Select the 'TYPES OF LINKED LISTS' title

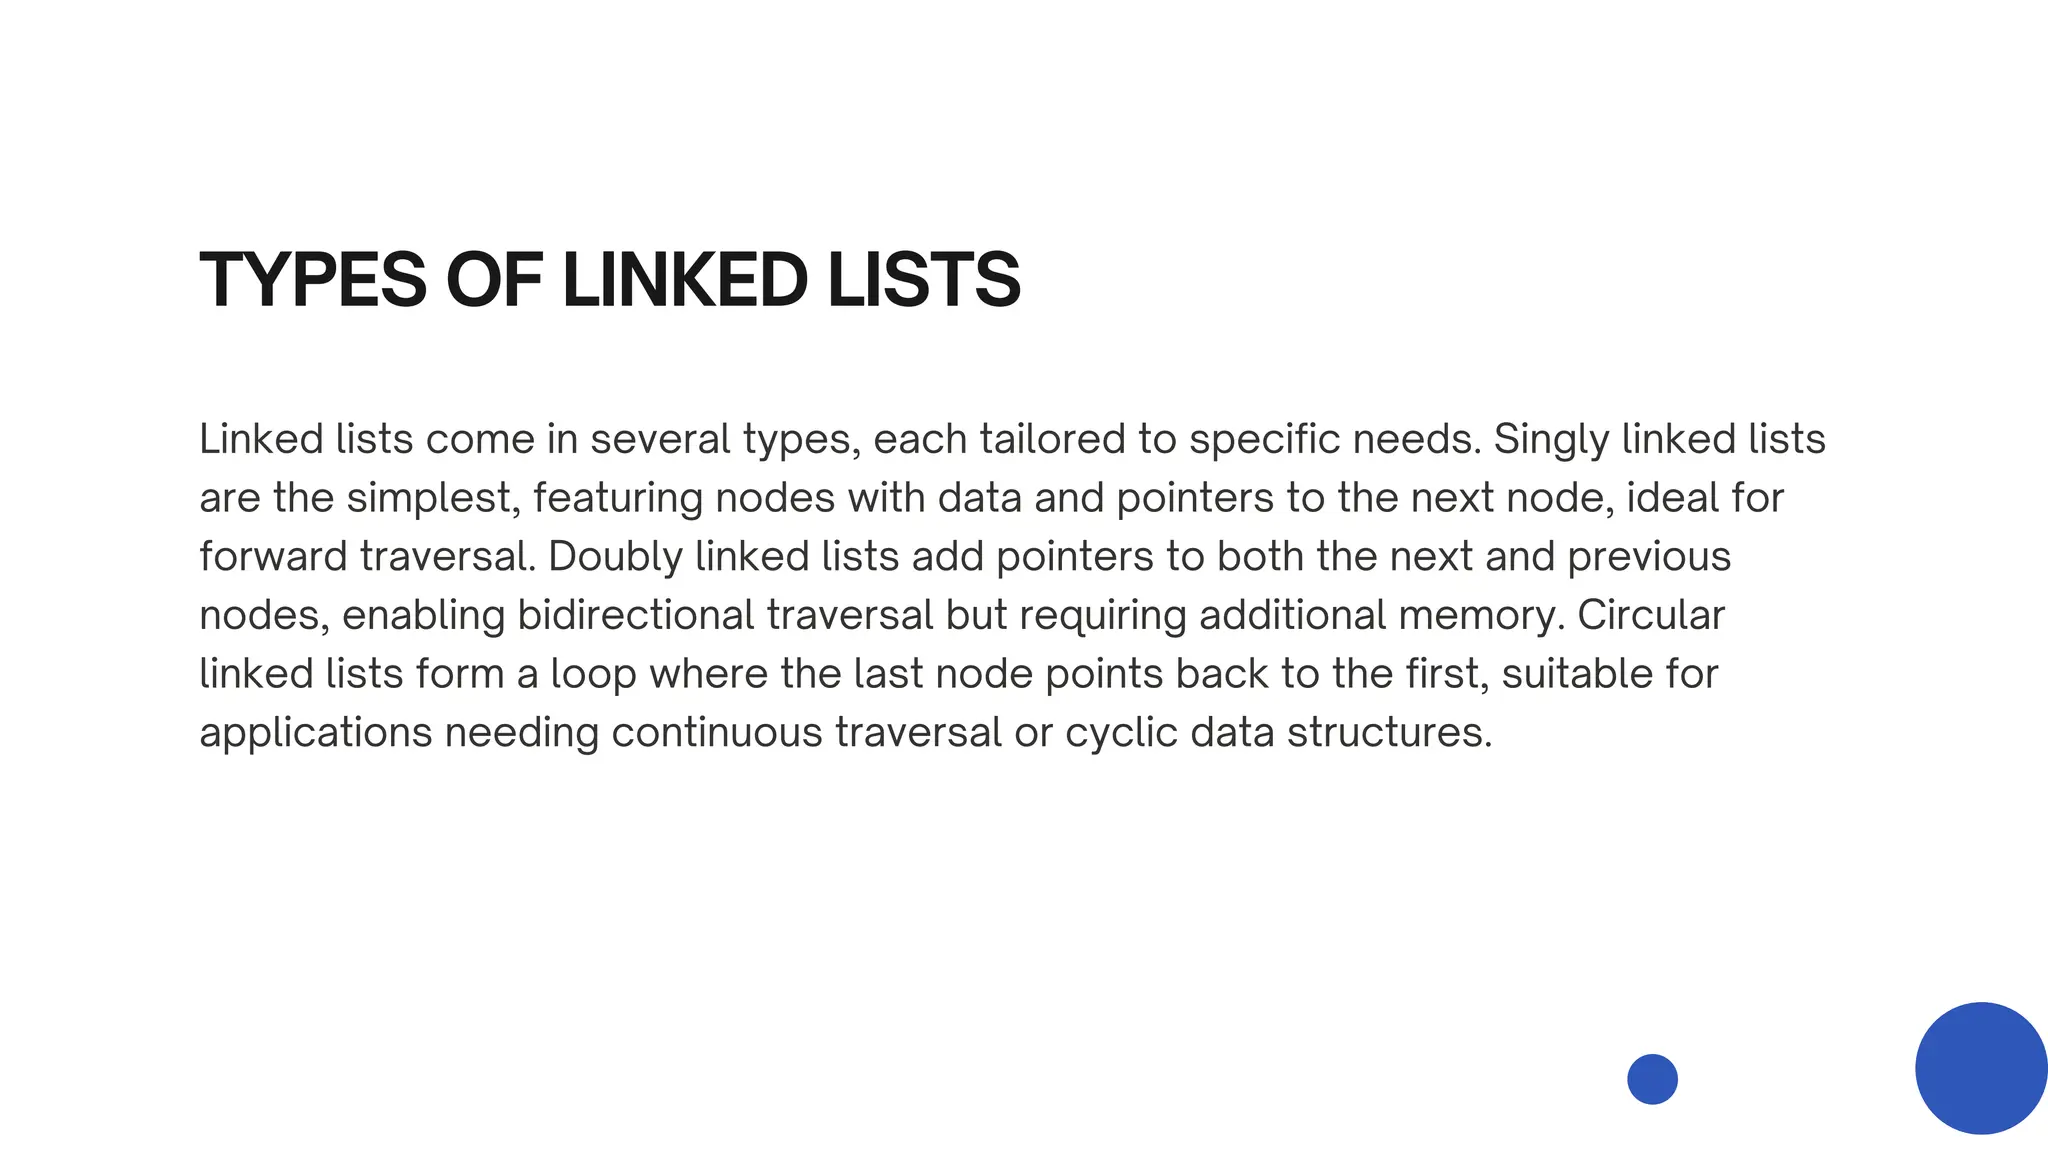point(610,280)
